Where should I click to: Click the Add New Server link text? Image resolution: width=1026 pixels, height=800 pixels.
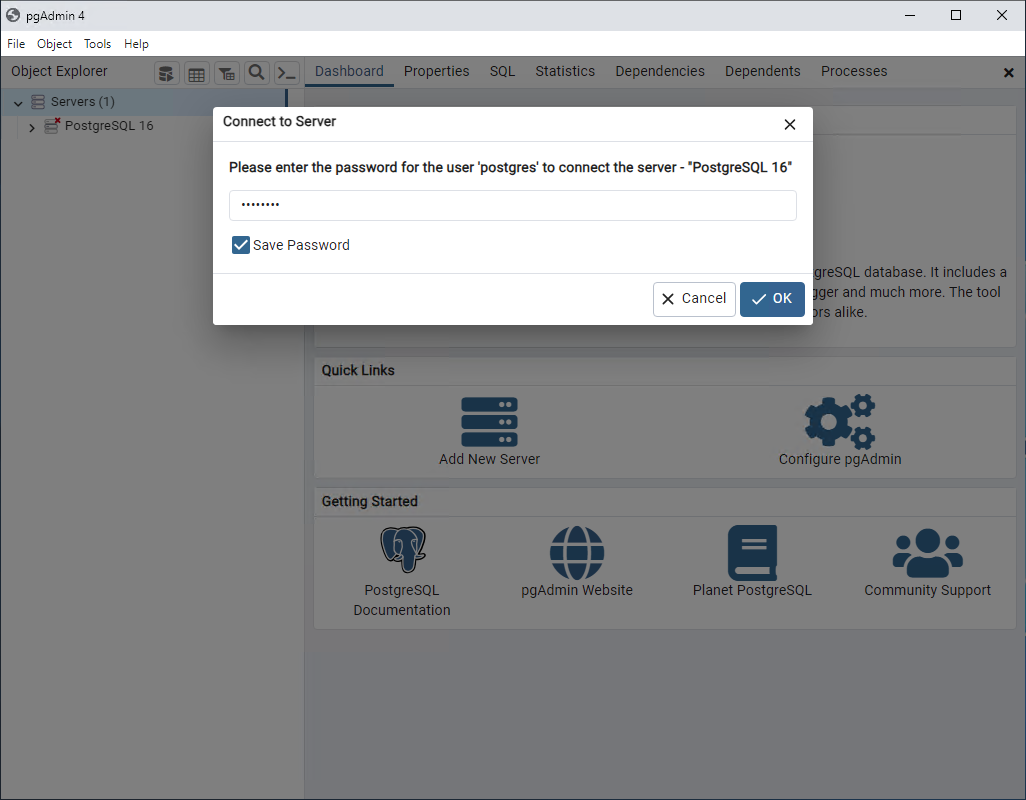coord(489,459)
